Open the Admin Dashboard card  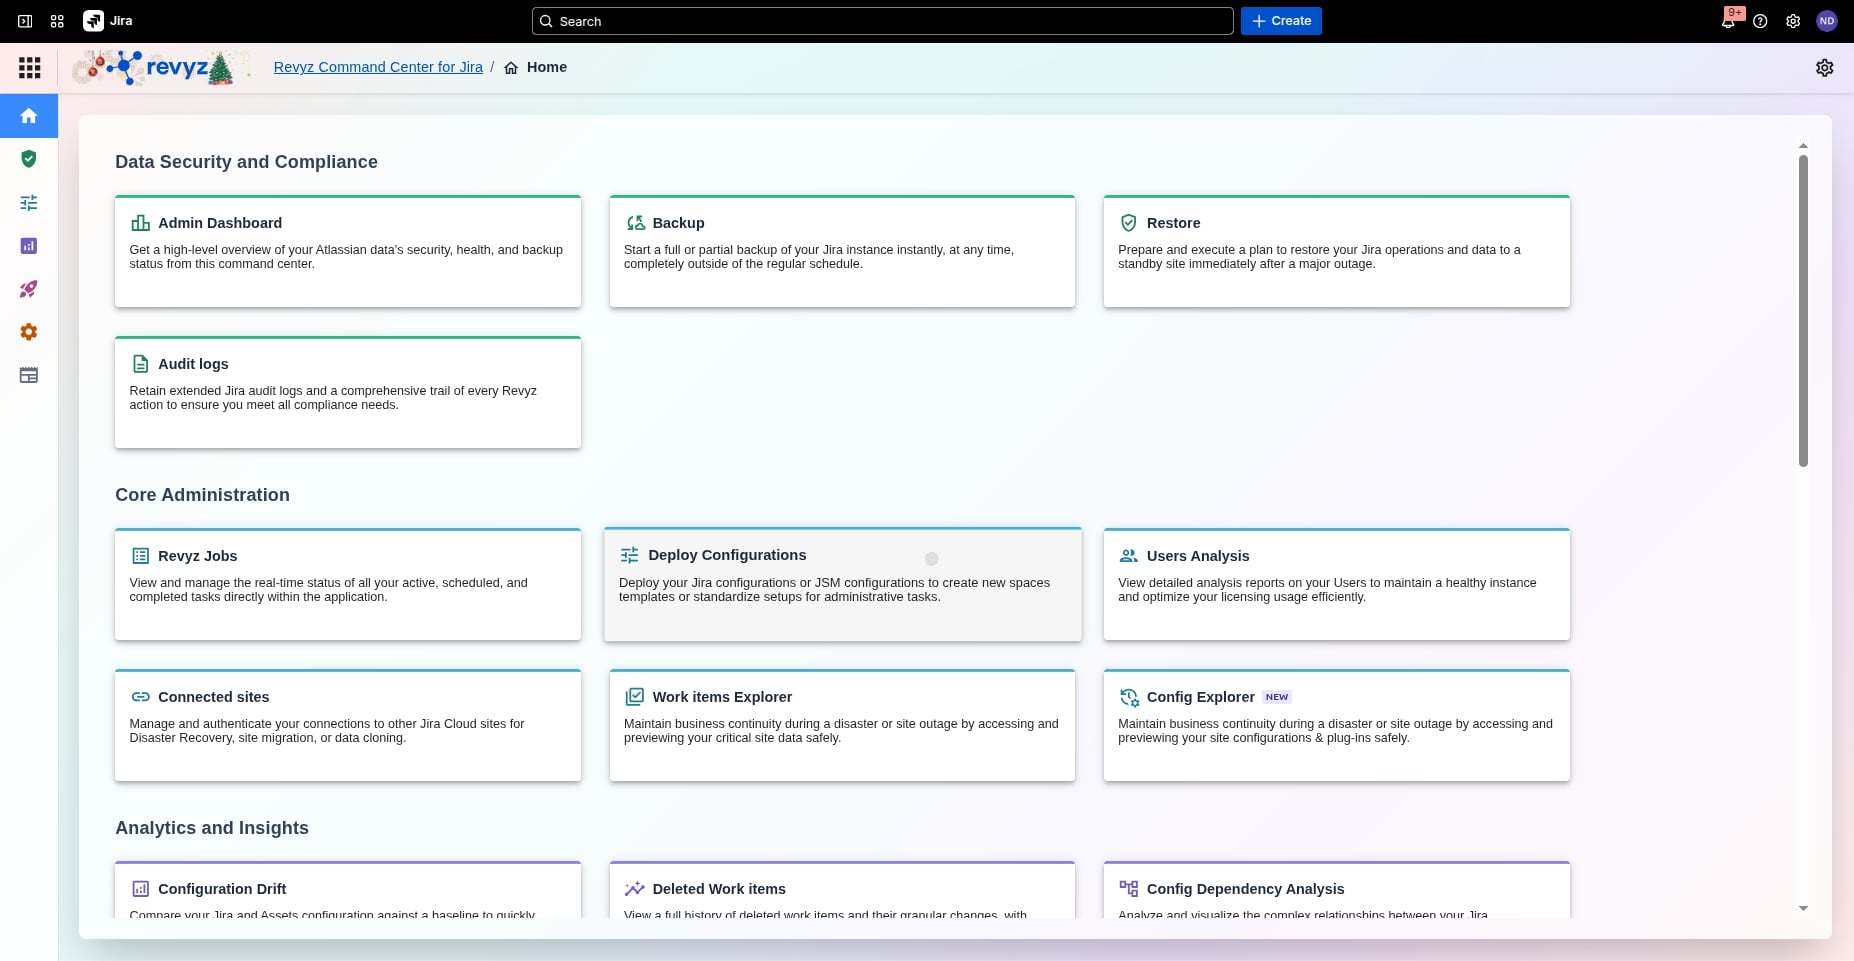(347, 251)
